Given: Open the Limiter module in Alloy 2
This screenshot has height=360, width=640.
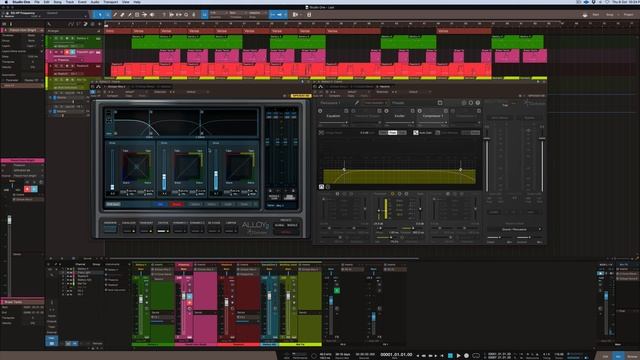Looking at the screenshot, I should [231, 229].
